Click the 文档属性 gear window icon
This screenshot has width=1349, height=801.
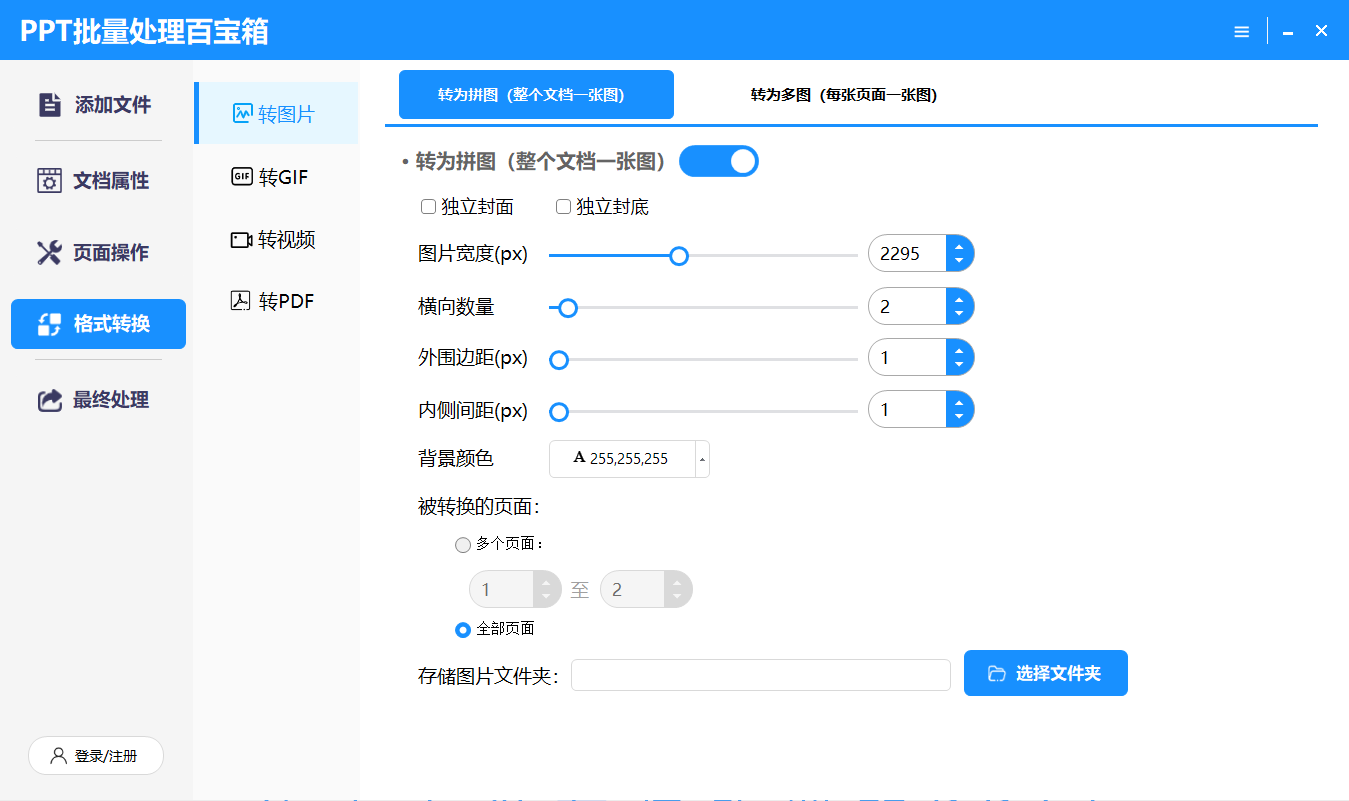pos(49,181)
